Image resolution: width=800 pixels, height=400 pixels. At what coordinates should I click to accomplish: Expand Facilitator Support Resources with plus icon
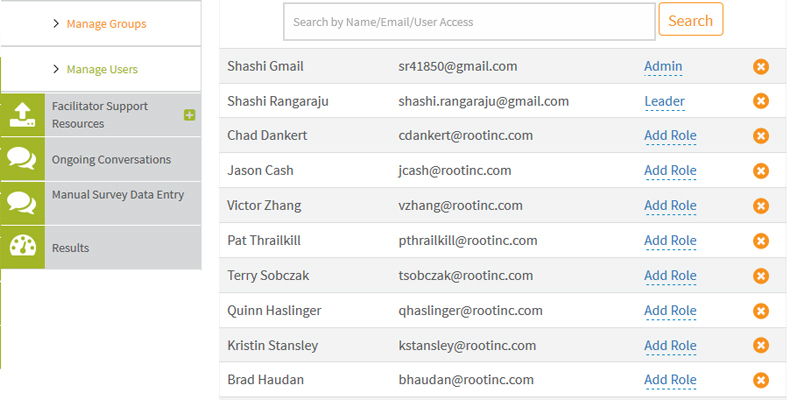pos(189,115)
